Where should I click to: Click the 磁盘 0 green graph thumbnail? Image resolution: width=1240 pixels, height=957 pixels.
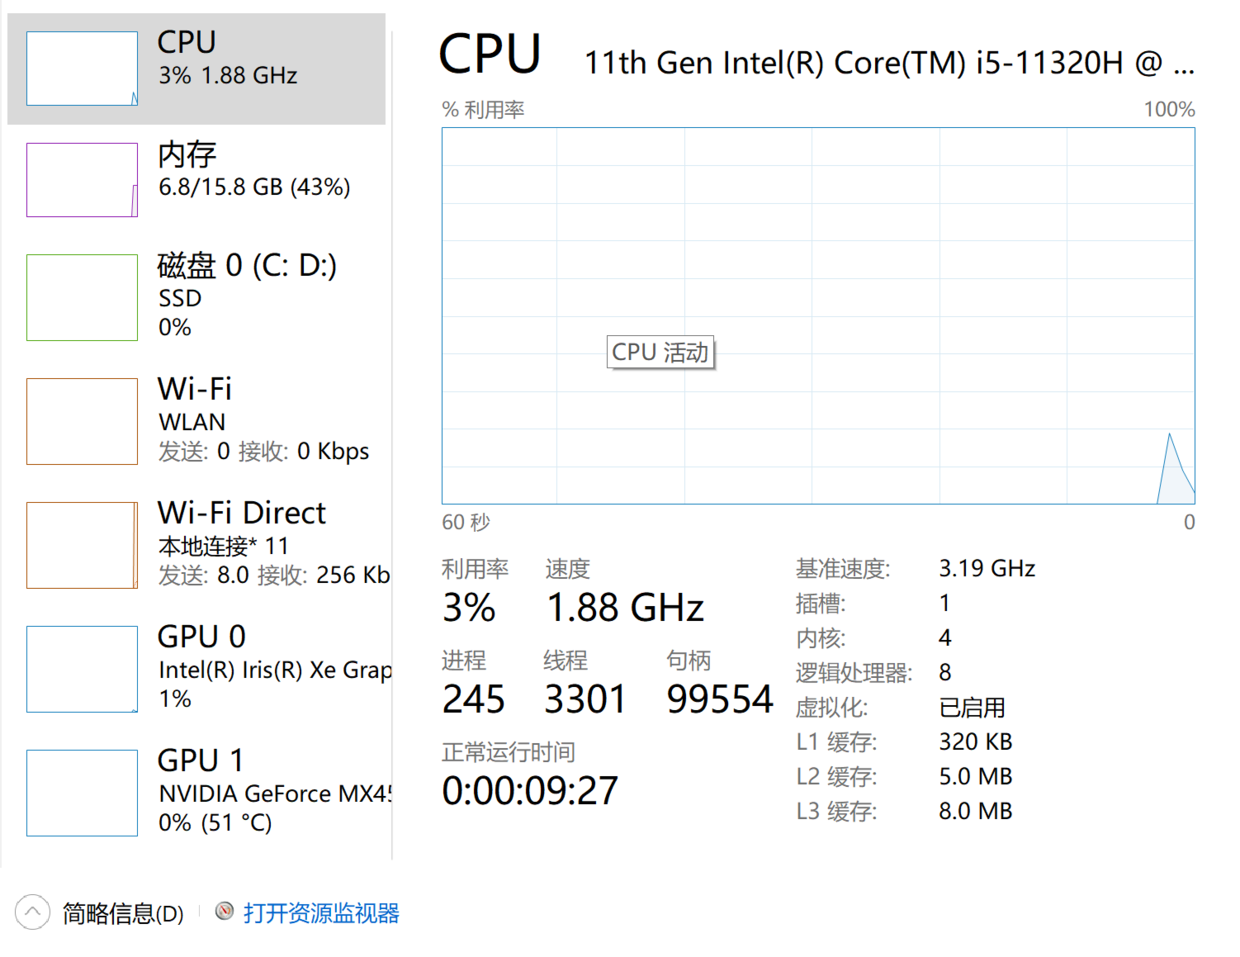(82, 297)
